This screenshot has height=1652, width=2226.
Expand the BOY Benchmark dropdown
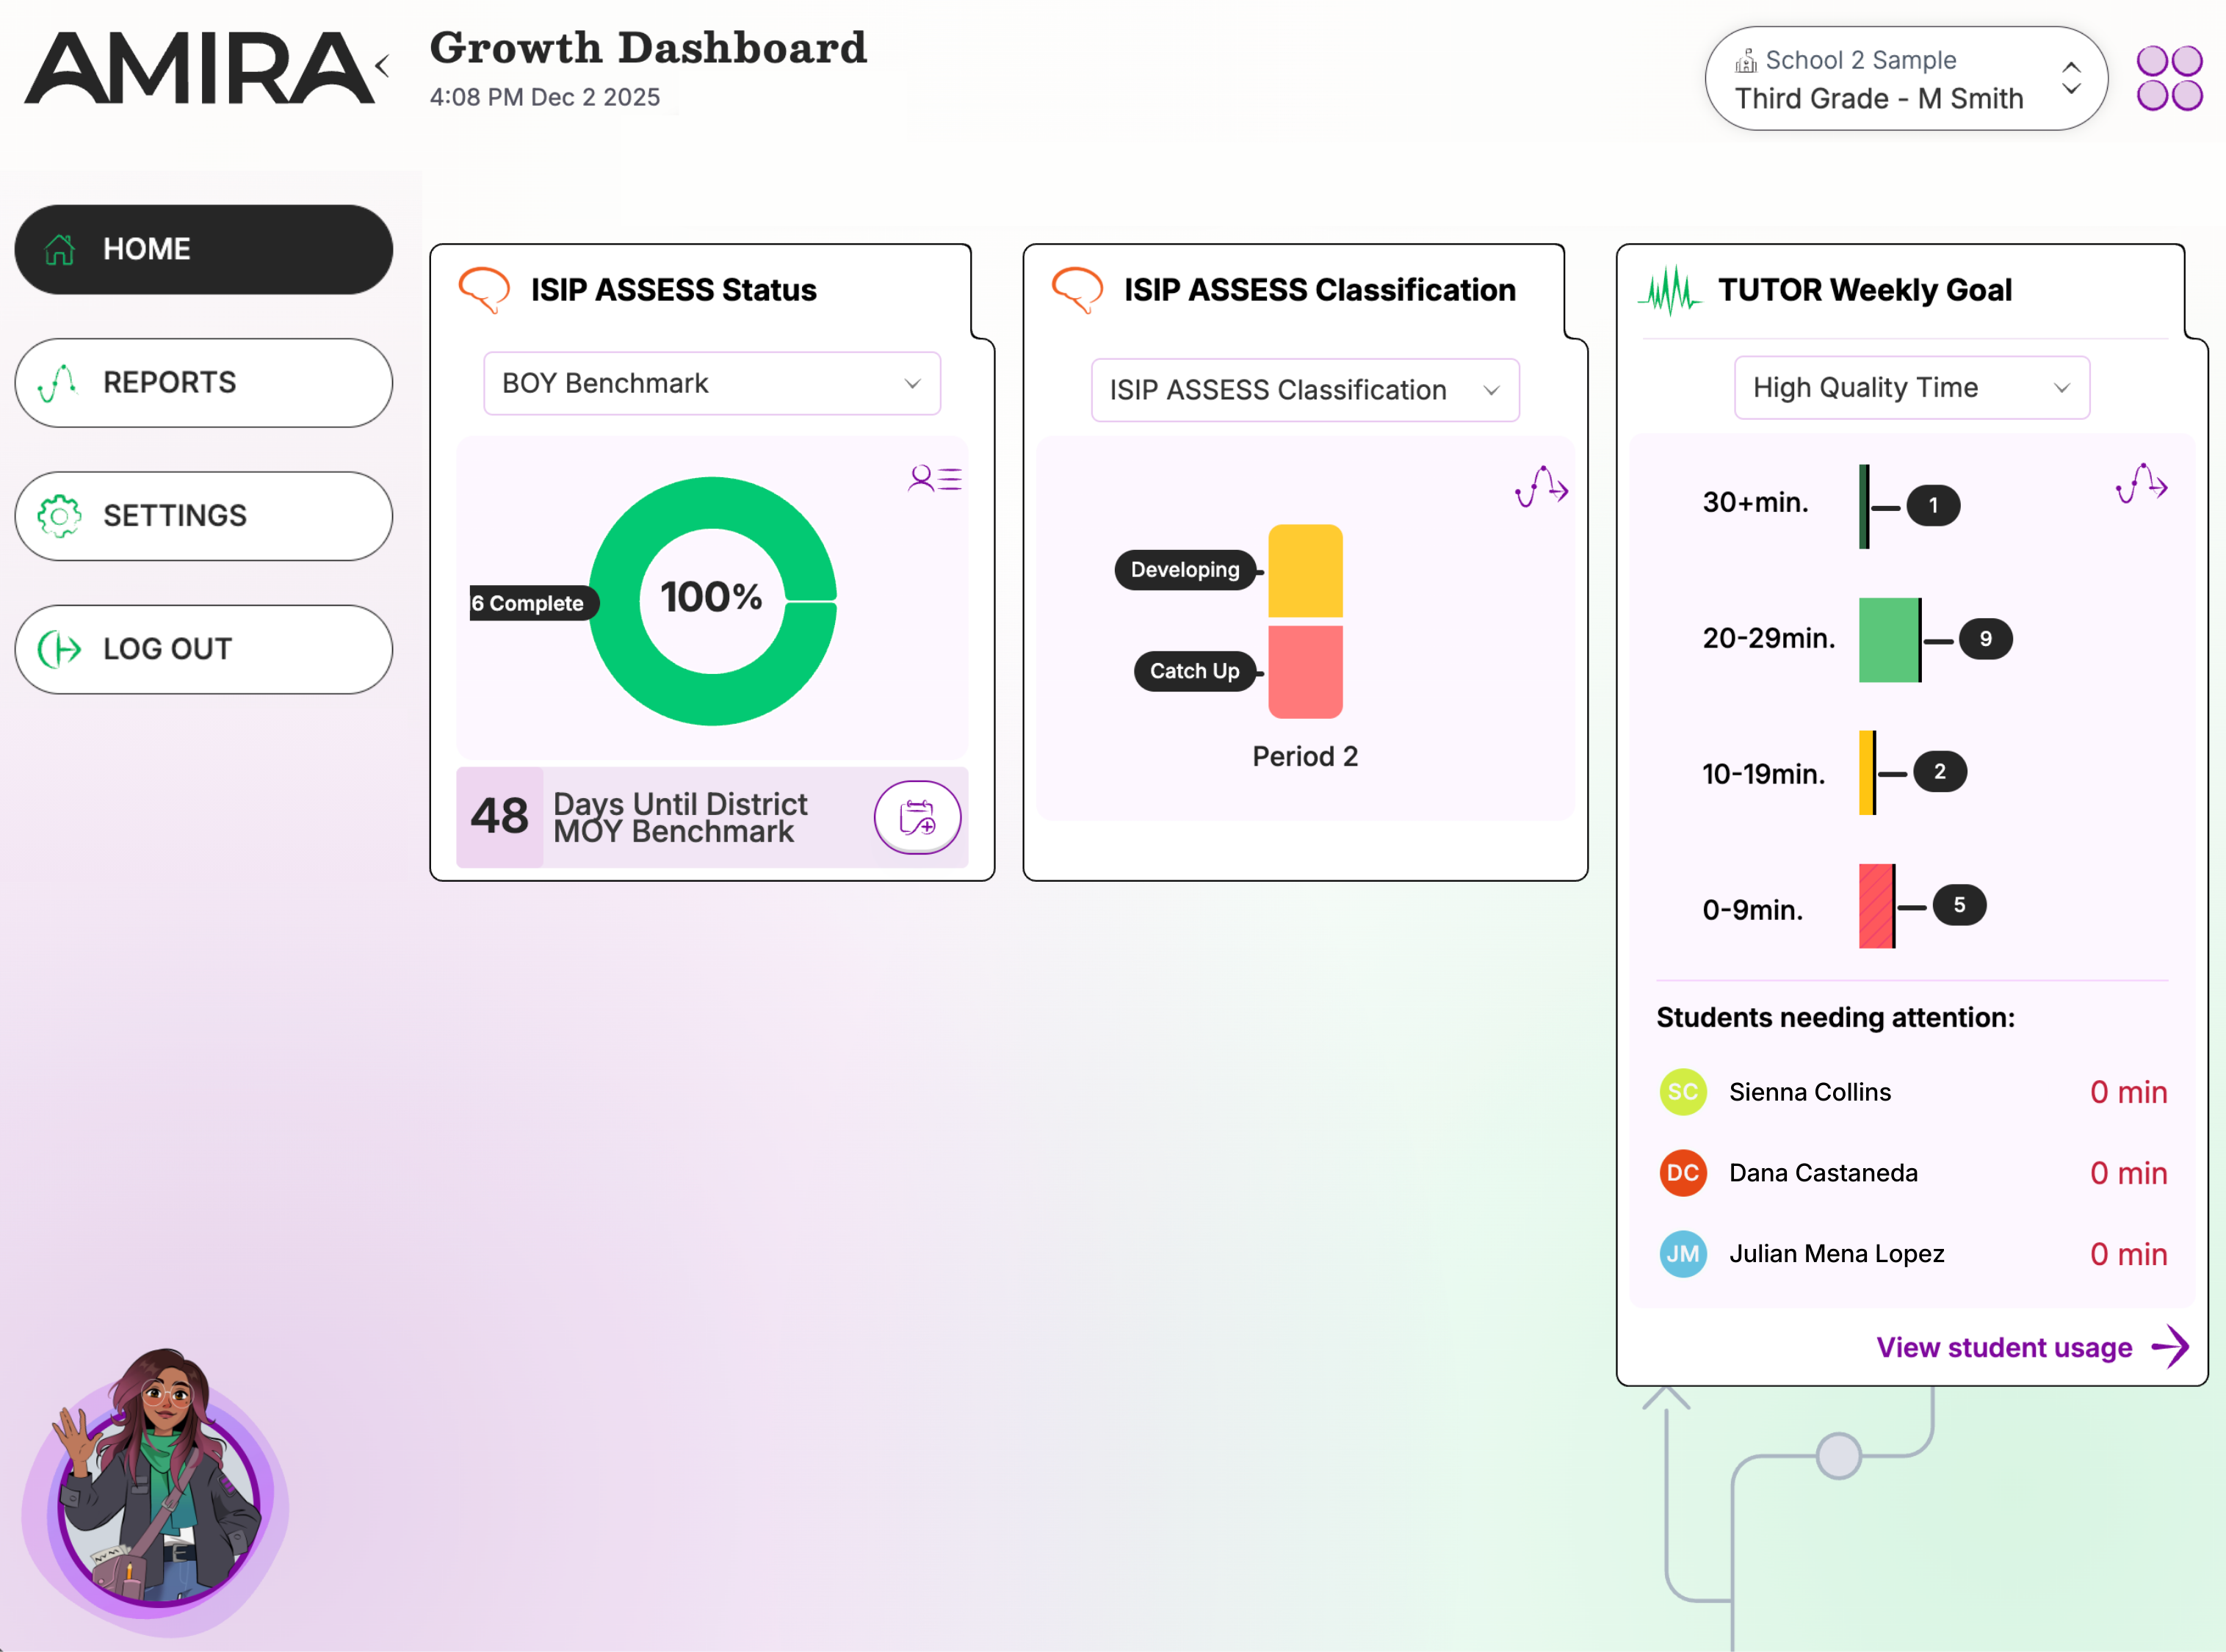[711, 384]
